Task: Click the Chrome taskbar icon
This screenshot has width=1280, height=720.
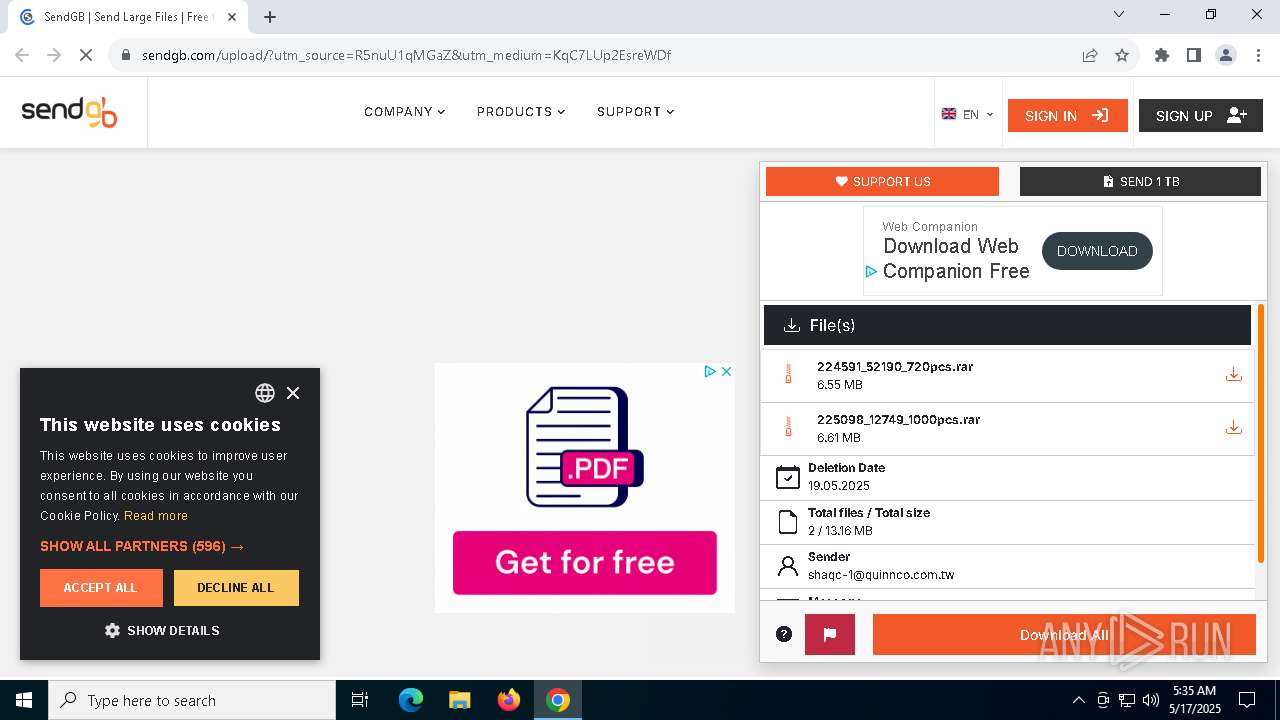Action: [x=558, y=700]
